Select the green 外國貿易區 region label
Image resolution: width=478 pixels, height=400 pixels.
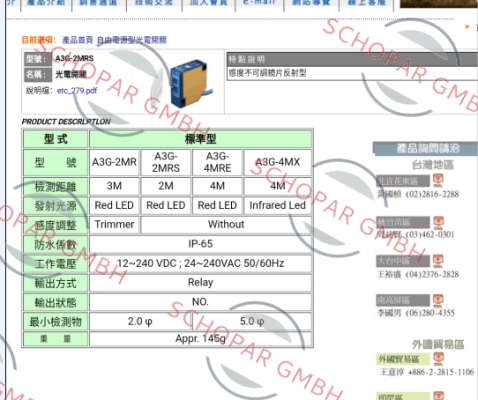[x=403, y=359]
